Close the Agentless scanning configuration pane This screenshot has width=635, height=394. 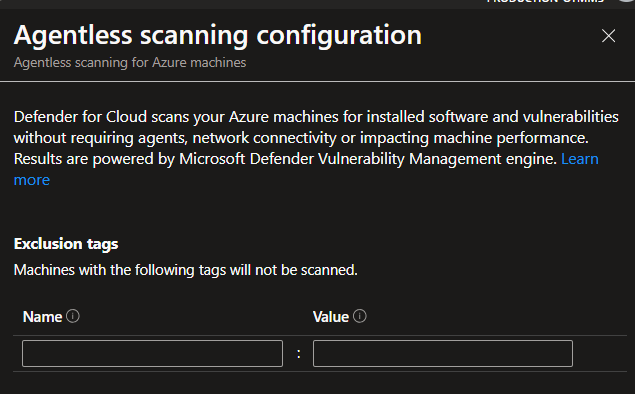point(608,36)
